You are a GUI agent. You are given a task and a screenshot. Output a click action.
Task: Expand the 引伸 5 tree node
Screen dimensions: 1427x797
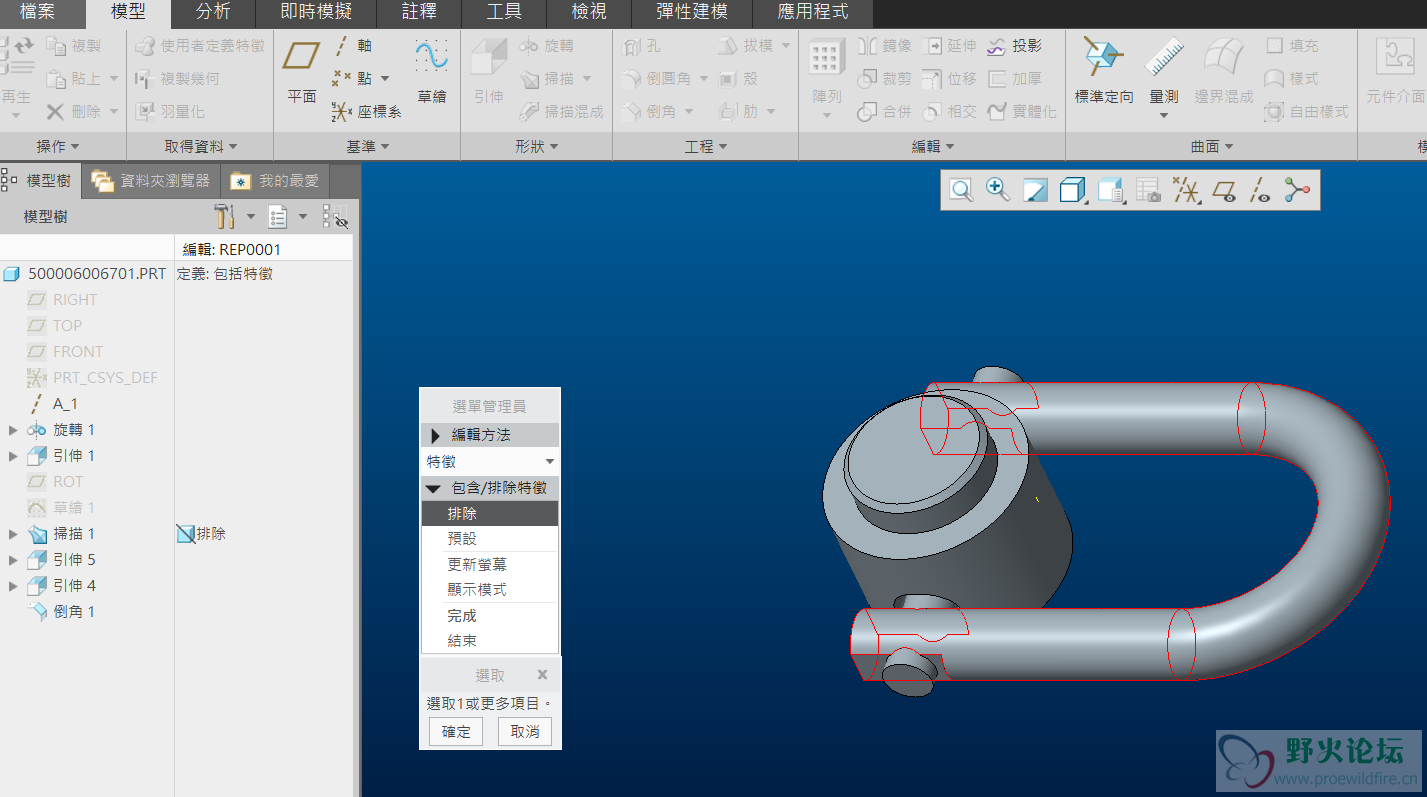tap(13, 560)
